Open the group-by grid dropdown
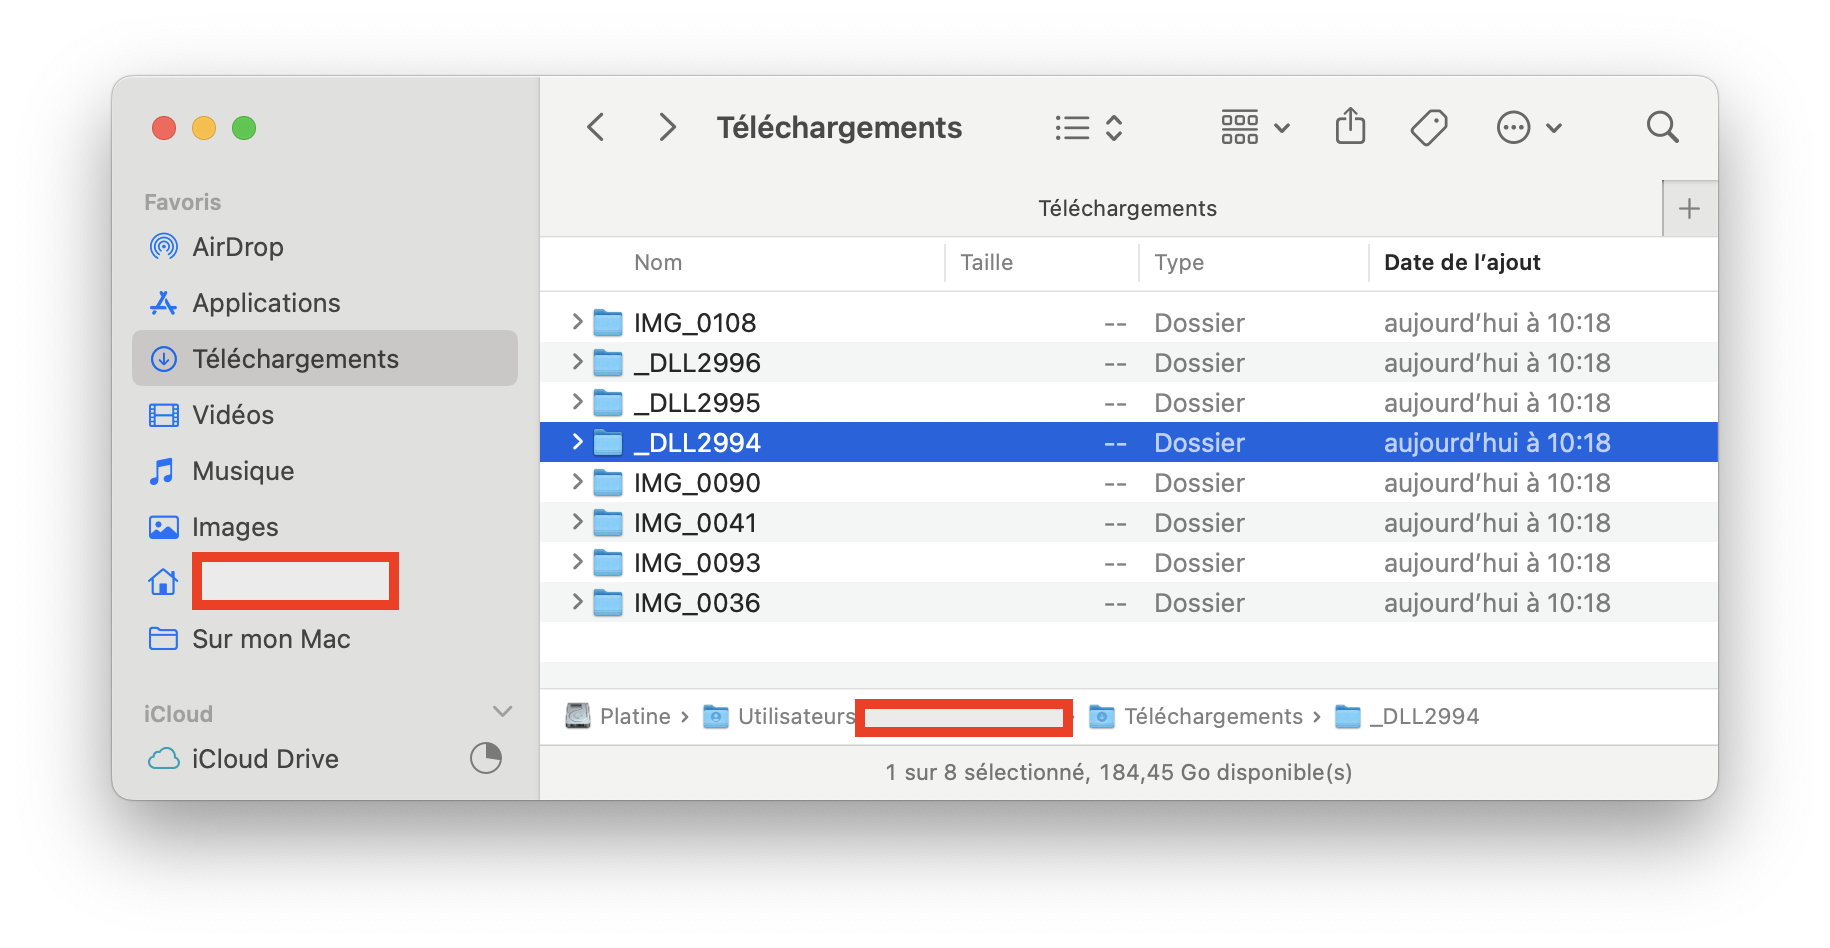Viewport: 1830px width, 948px height. pyautogui.click(x=1255, y=127)
